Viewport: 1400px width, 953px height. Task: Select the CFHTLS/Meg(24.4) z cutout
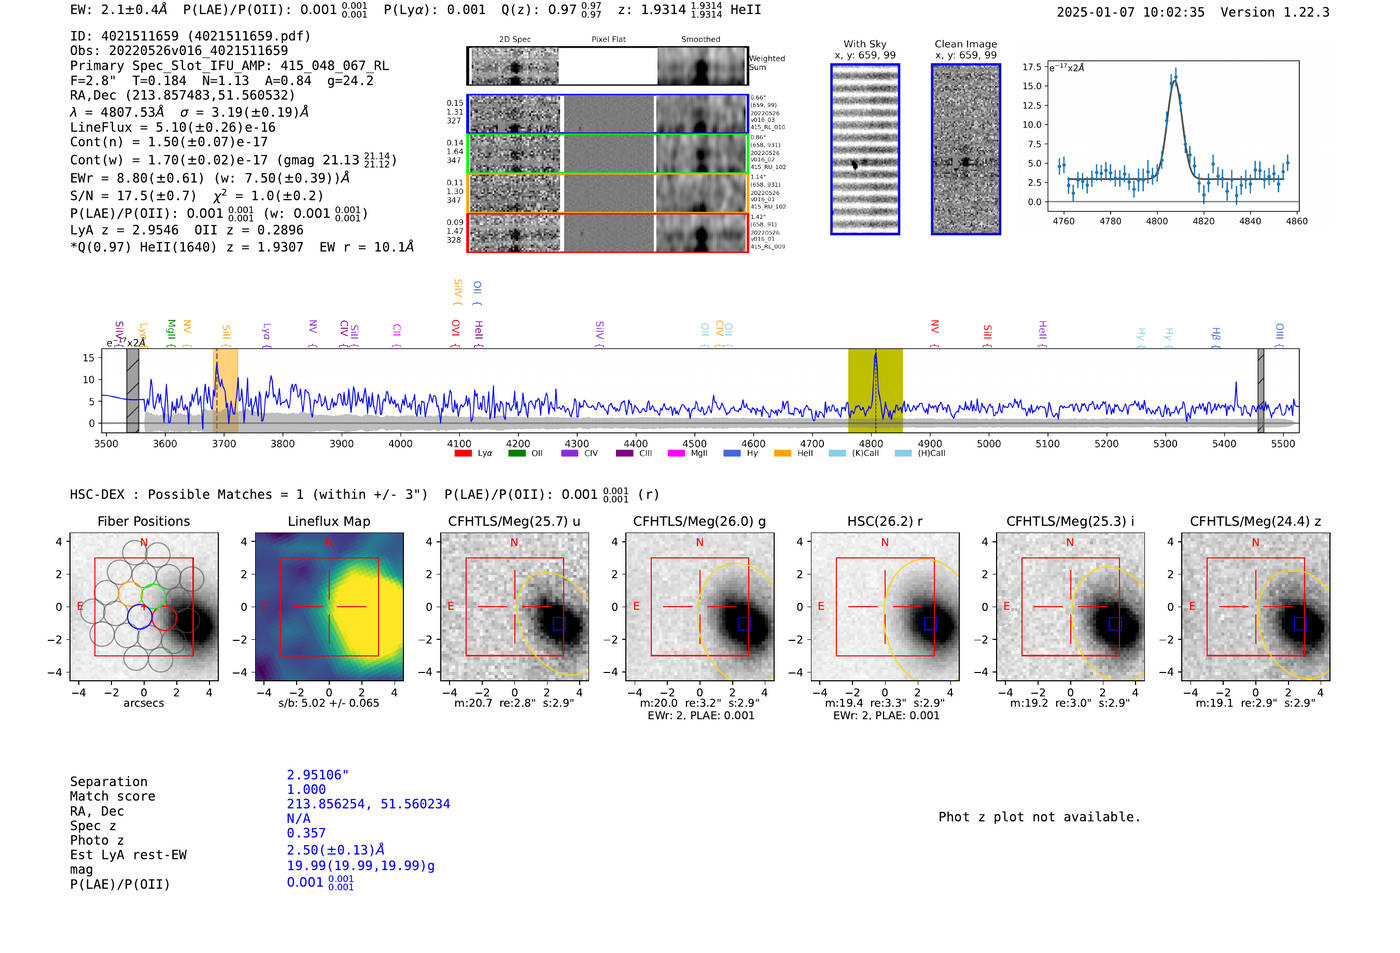[1255, 606]
